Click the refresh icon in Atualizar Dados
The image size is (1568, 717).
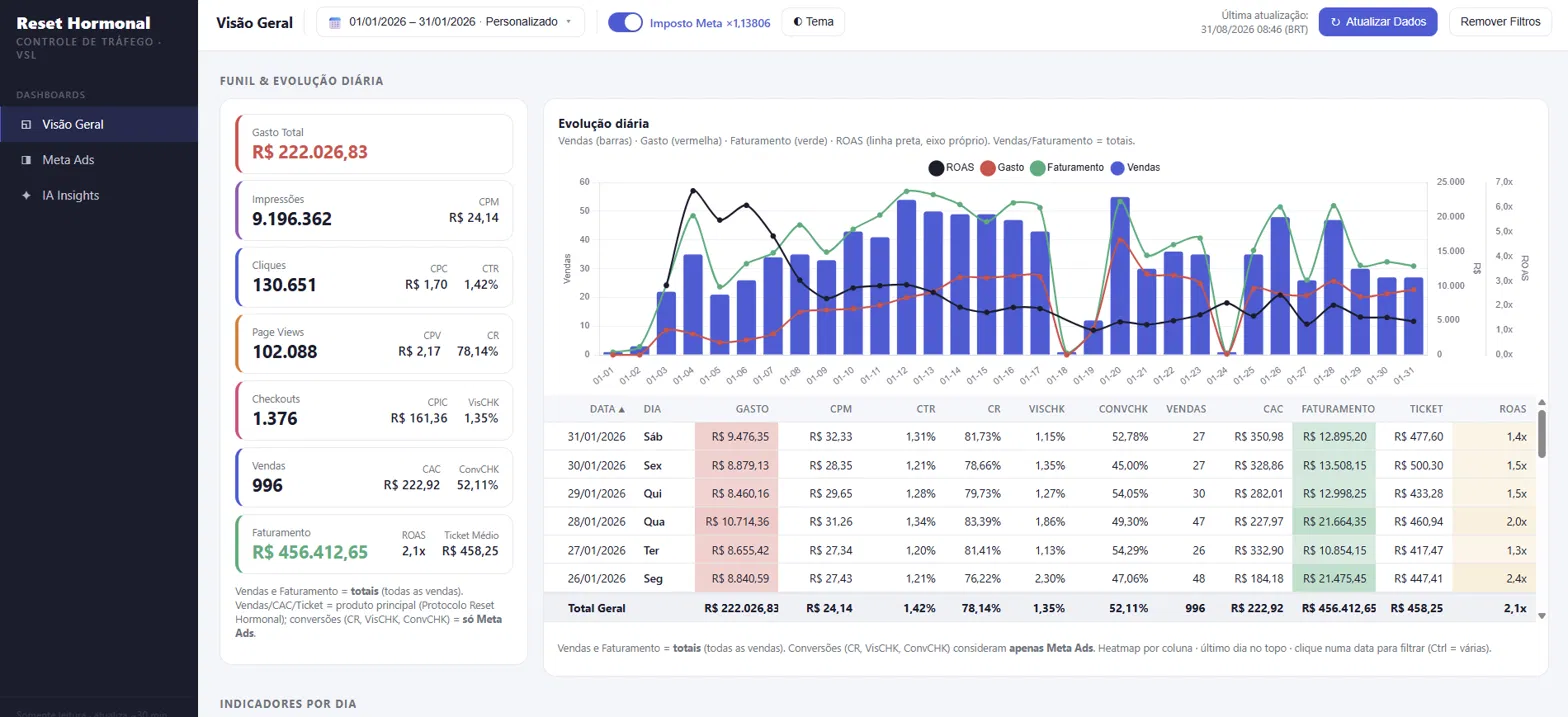pyautogui.click(x=1335, y=21)
